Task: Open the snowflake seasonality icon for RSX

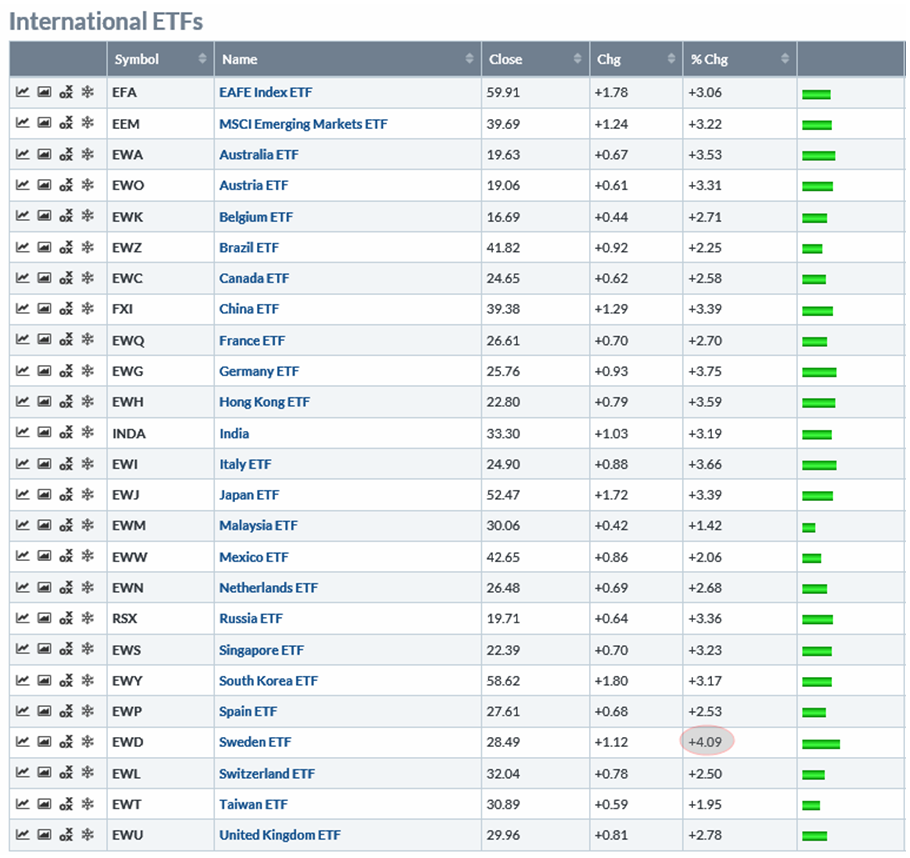Action: tap(87, 619)
